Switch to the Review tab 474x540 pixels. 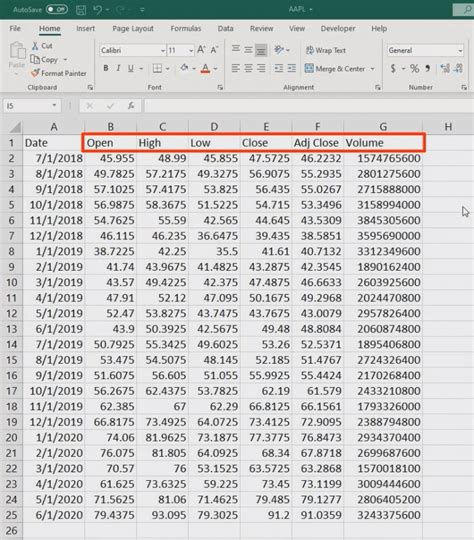pyautogui.click(x=261, y=29)
